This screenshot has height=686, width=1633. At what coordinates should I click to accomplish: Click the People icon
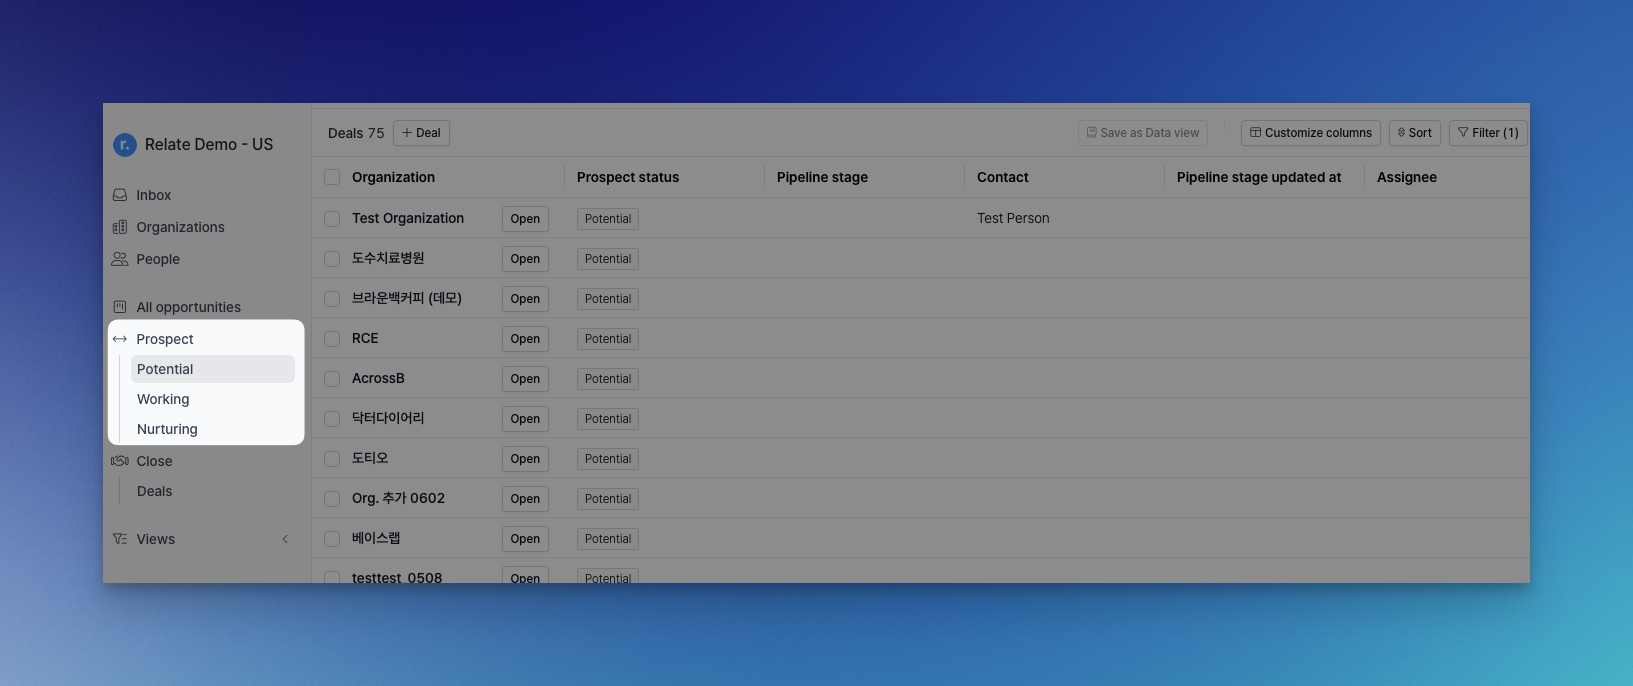pos(120,259)
